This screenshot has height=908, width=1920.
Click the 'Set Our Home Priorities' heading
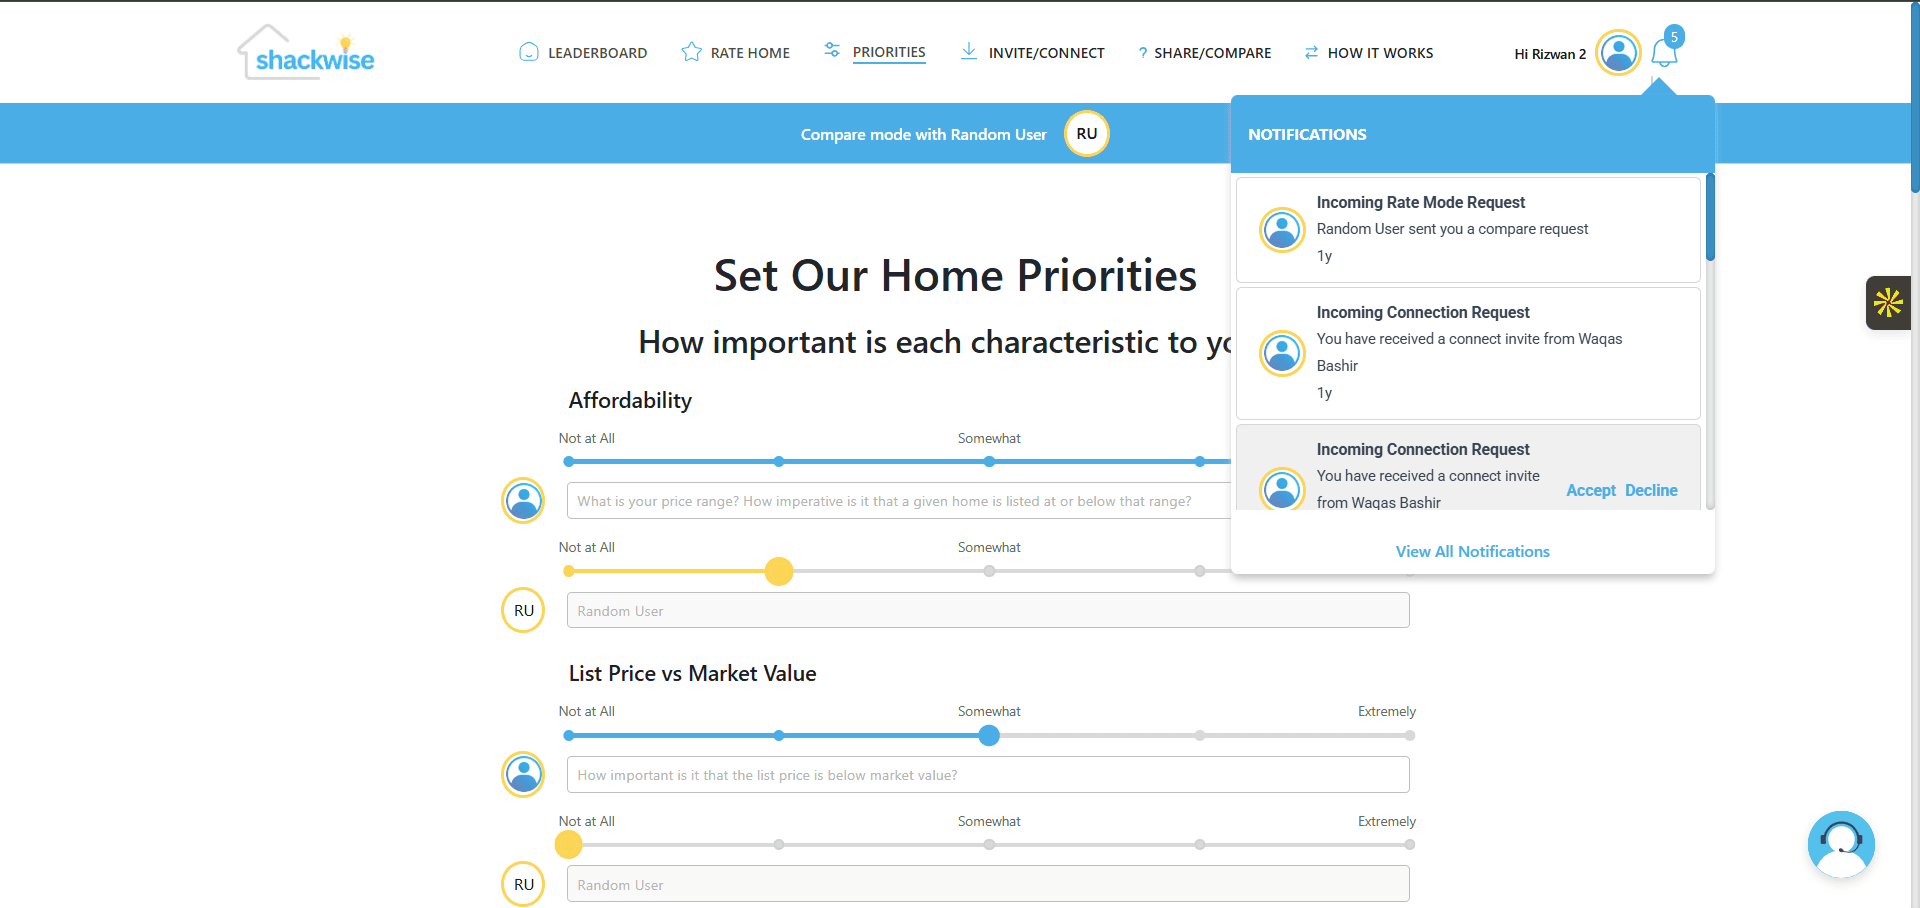(955, 275)
